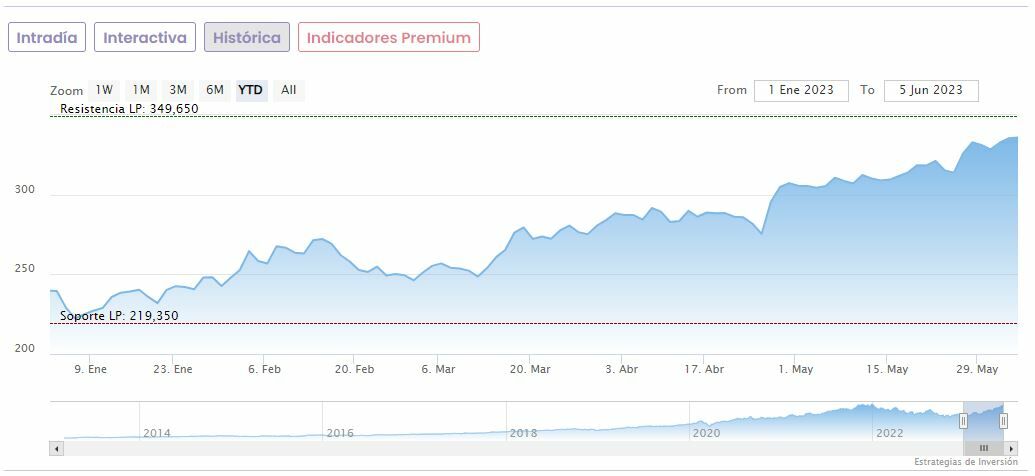Show All historical data
Screen dimensions: 1035x476
pyautogui.click(x=288, y=90)
